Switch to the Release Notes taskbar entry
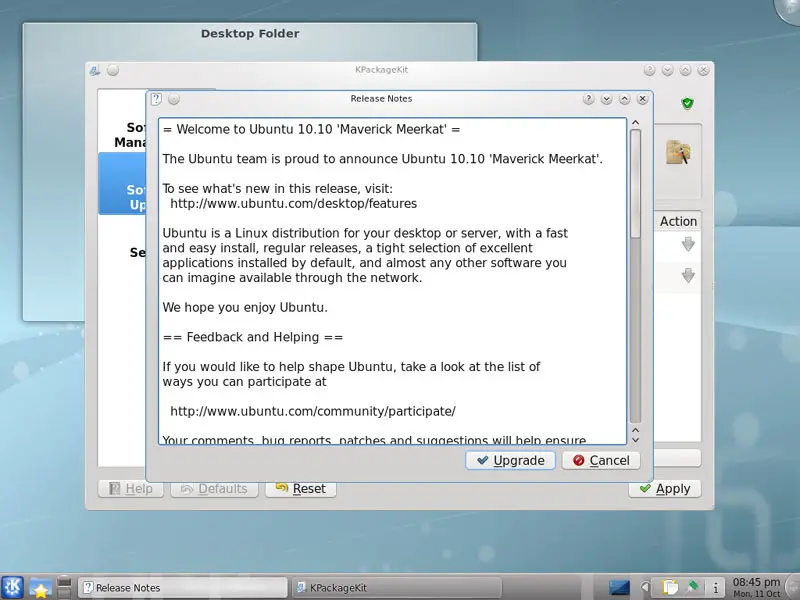Viewport: 800px width, 600px height. pos(182,588)
